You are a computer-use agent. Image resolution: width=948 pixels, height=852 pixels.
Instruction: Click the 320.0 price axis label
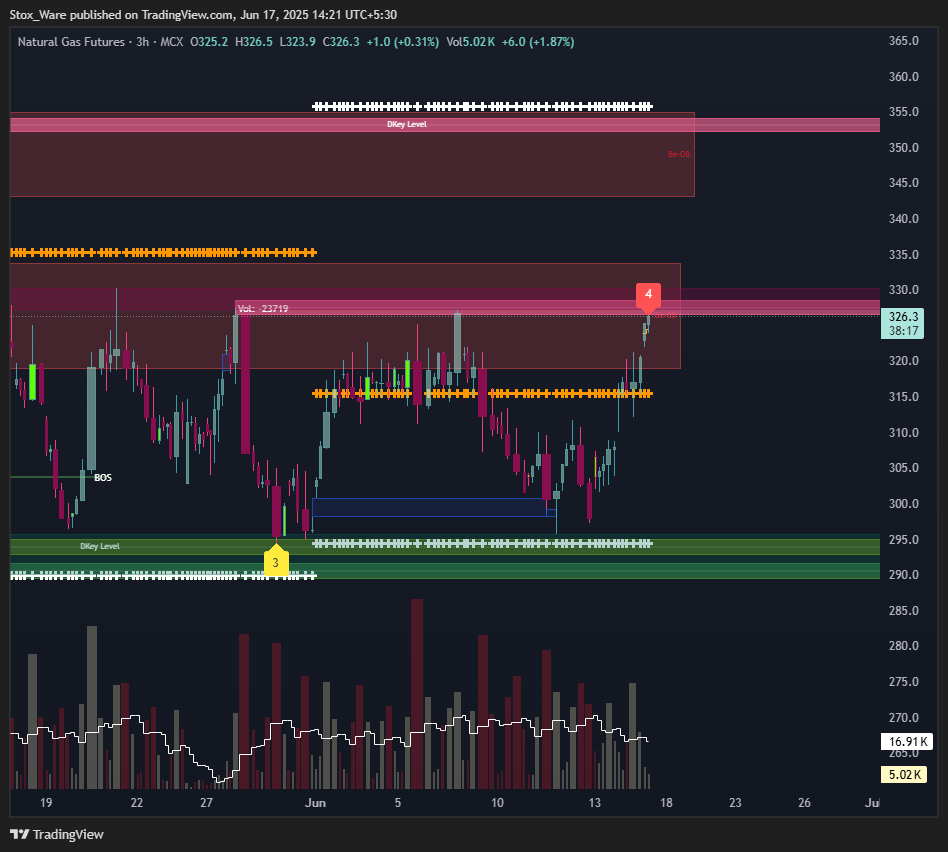coord(903,361)
